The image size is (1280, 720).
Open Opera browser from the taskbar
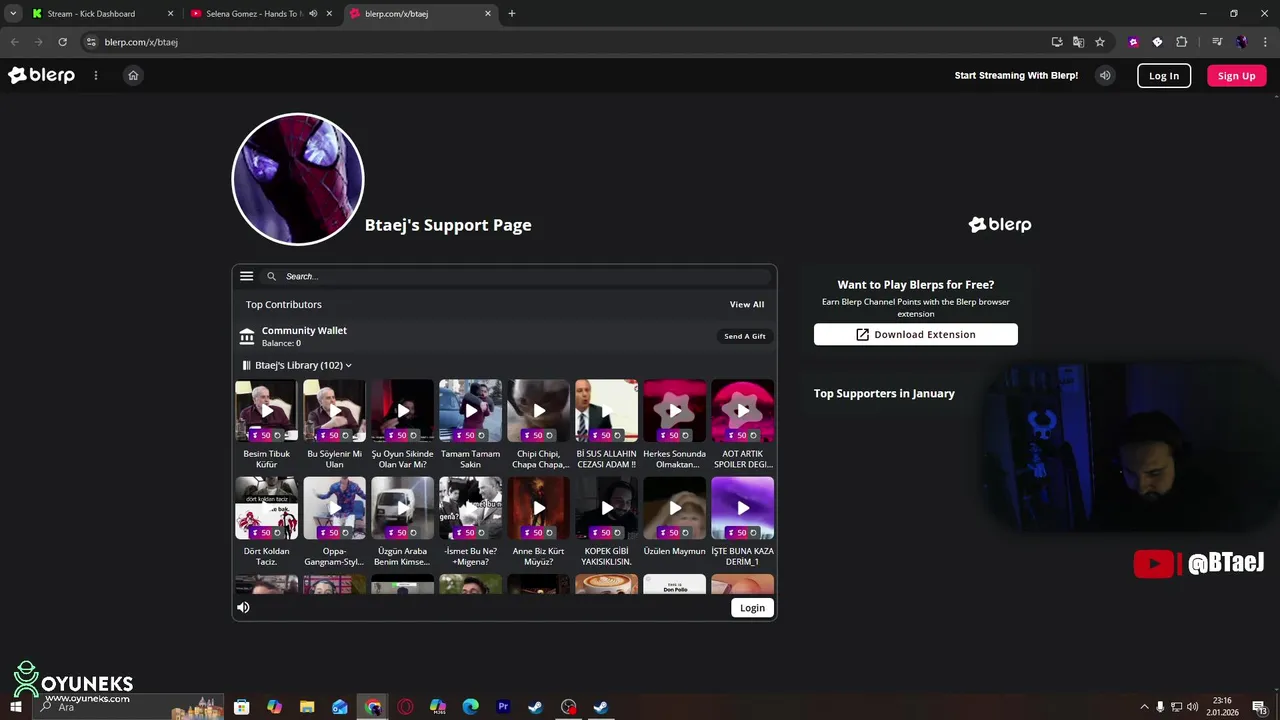click(405, 707)
